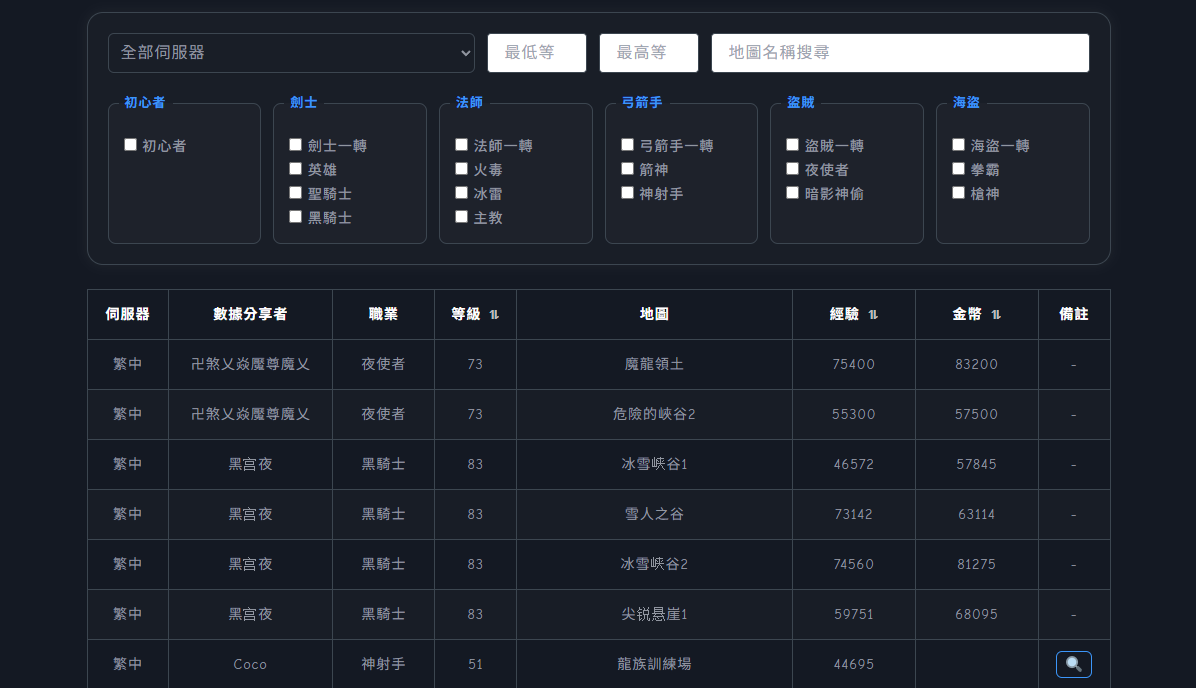Click experience value 75400
The width and height of the screenshot is (1196, 688).
pos(854,365)
